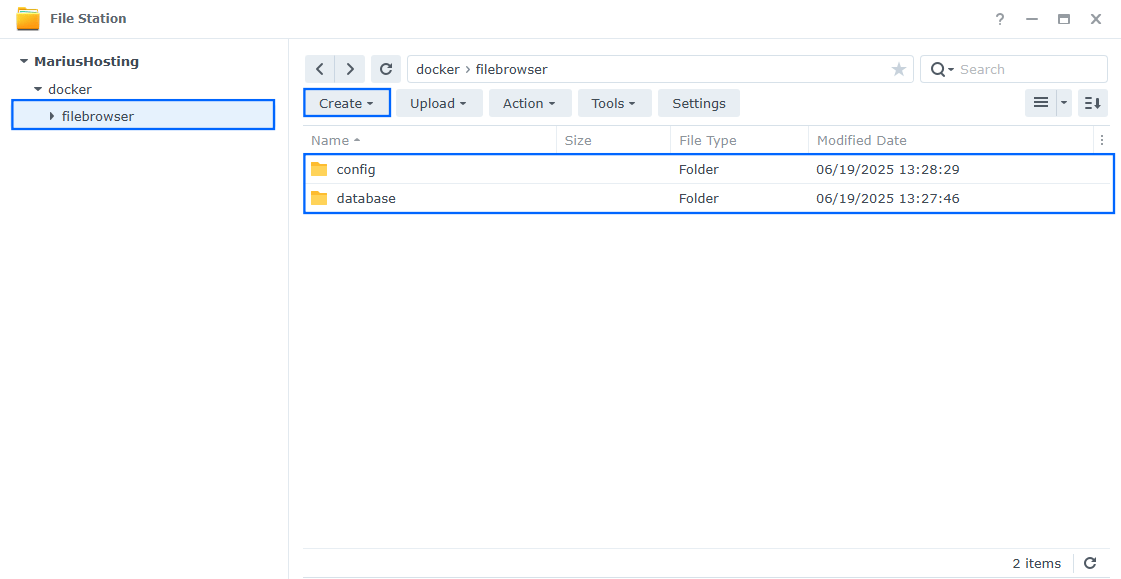Open the search options magnifier icon
1121x579 pixels.
pos(942,69)
